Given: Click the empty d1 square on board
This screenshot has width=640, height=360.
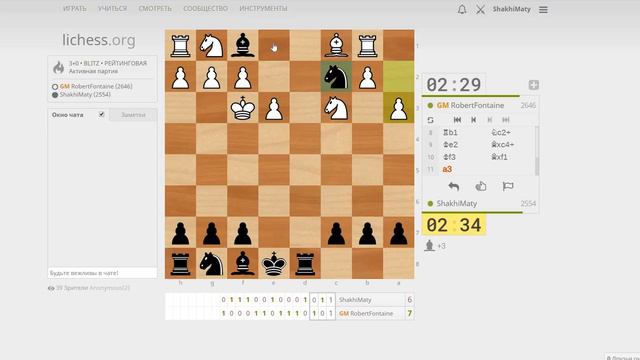Looking at the screenshot, I should (305, 45).
